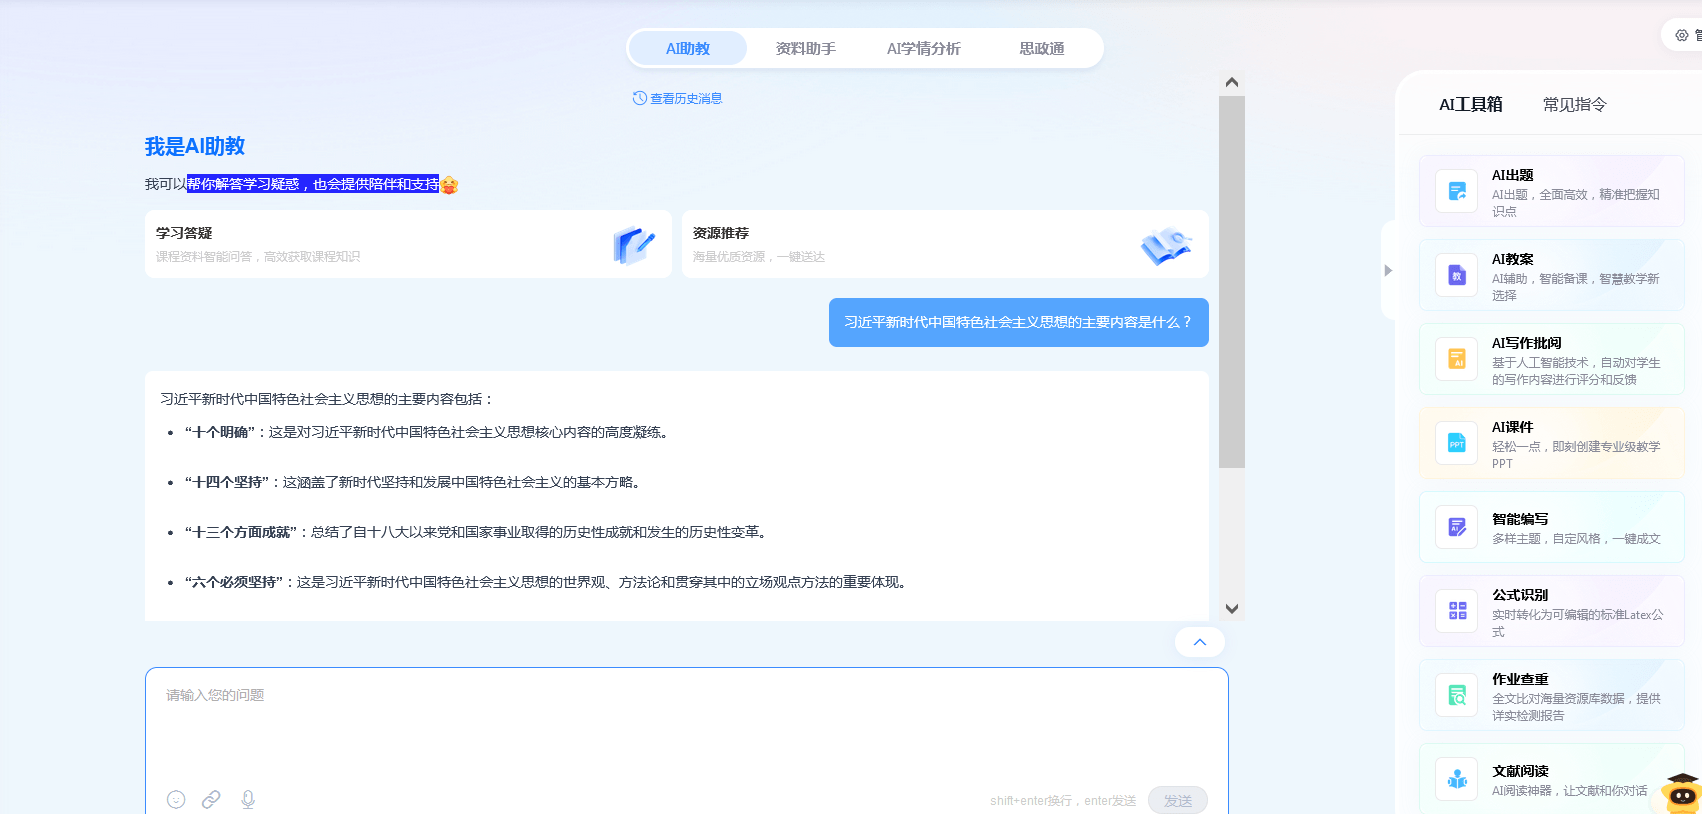1702x814 pixels.
Task: Open the 公式识别 tool icon
Action: coord(1457,611)
